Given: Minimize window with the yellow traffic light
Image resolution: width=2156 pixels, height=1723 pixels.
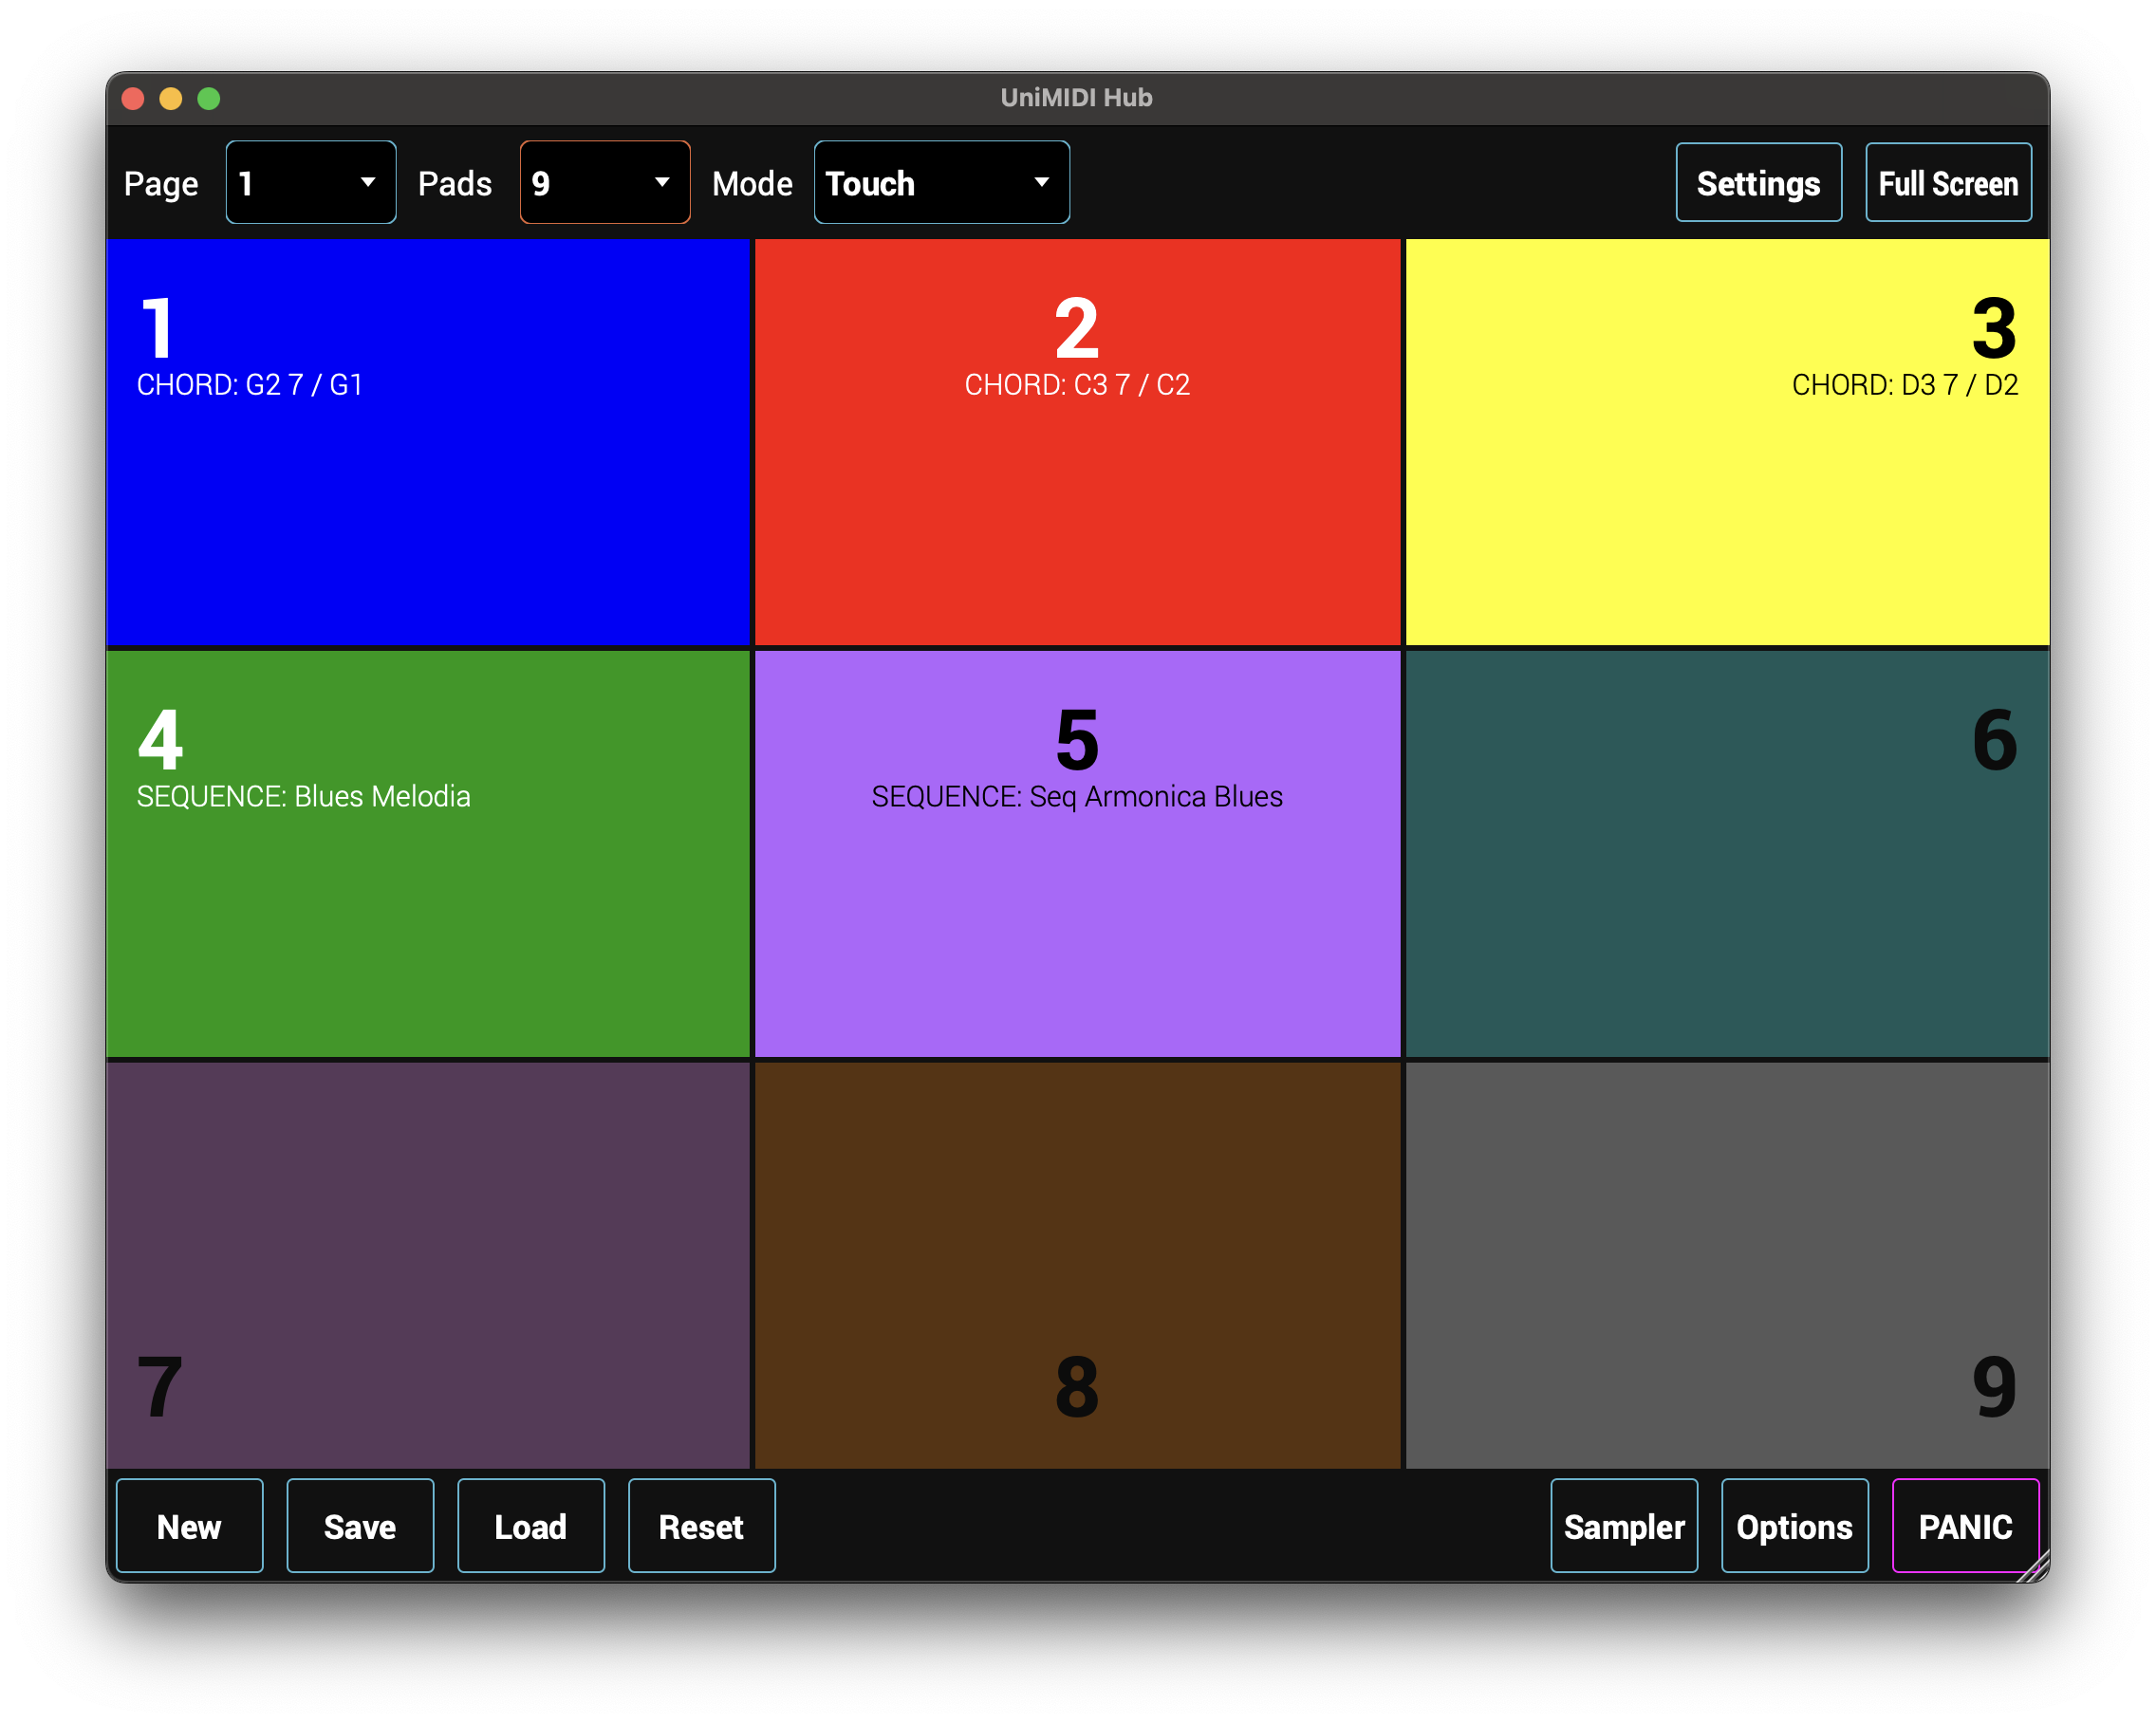Looking at the screenshot, I should [171, 97].
